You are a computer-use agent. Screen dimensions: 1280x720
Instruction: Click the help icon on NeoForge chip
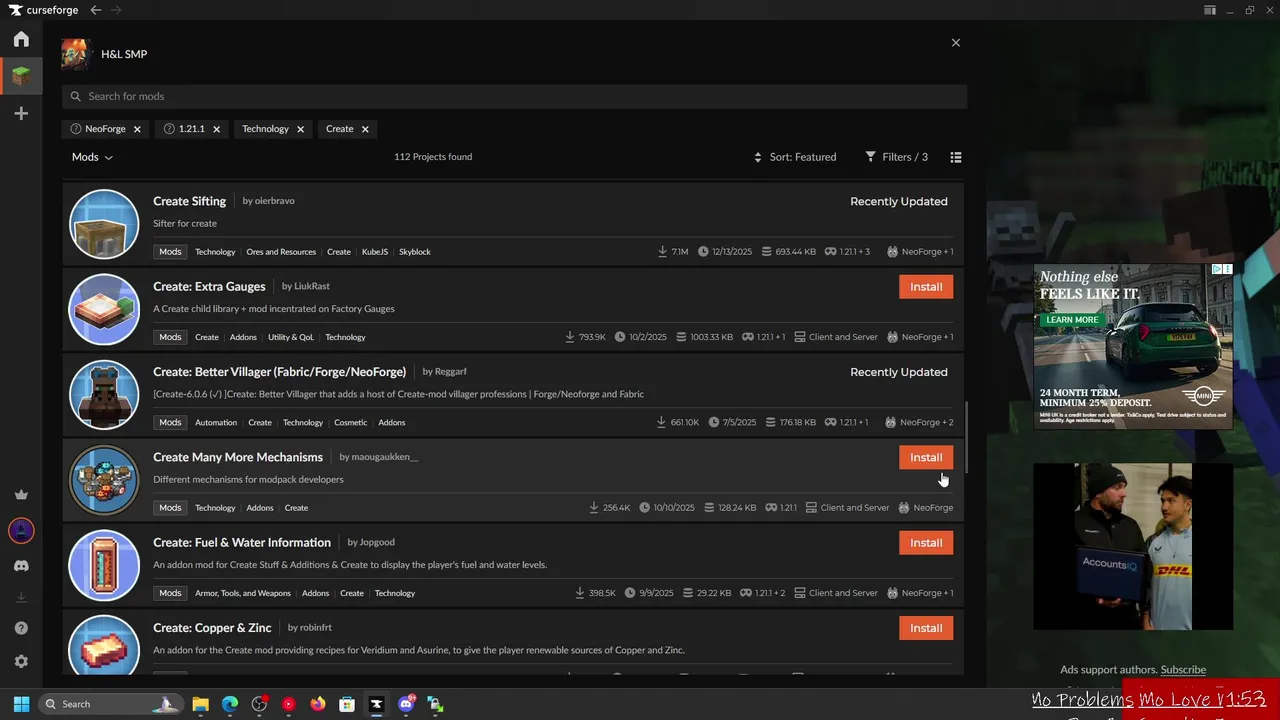76,129
